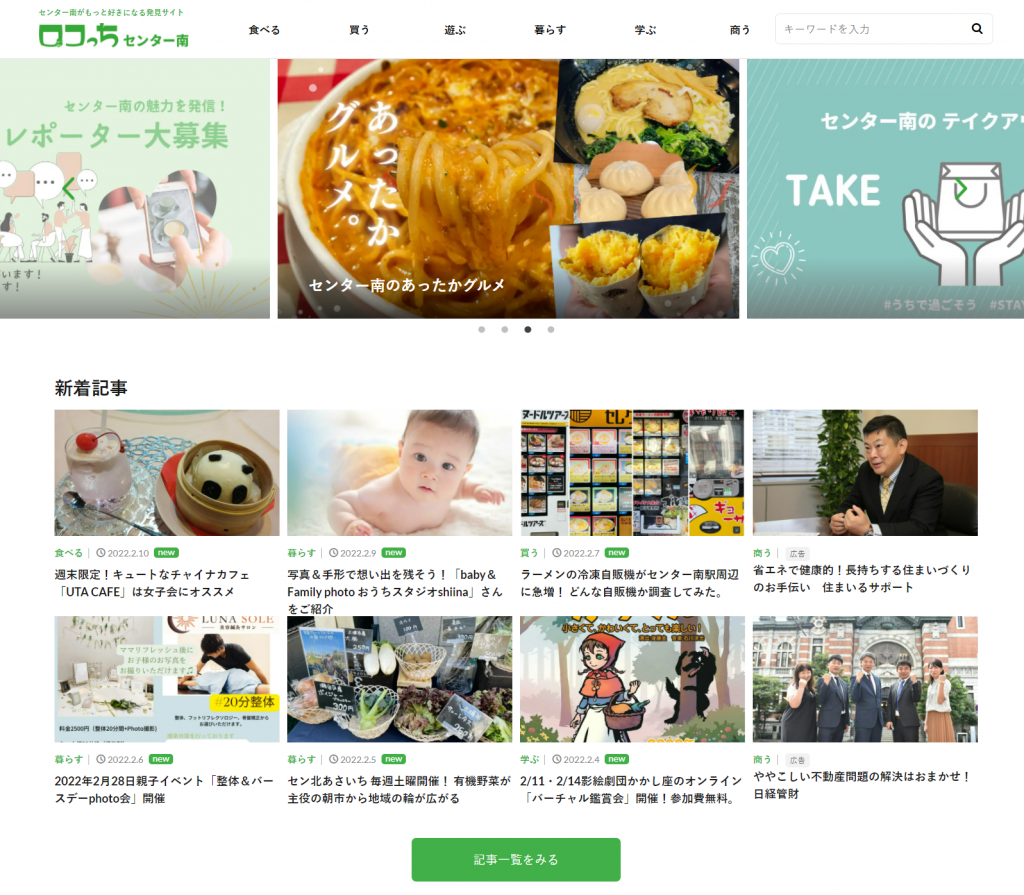
Task: Open the 学ぶ navigation item
Action: pyautogui.click(x=645, y=30)
